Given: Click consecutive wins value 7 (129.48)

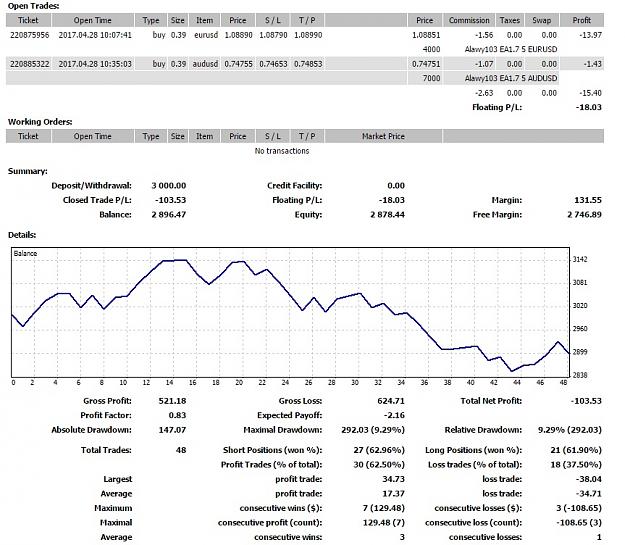Looking at the screenshot, I should click(383, 508).
